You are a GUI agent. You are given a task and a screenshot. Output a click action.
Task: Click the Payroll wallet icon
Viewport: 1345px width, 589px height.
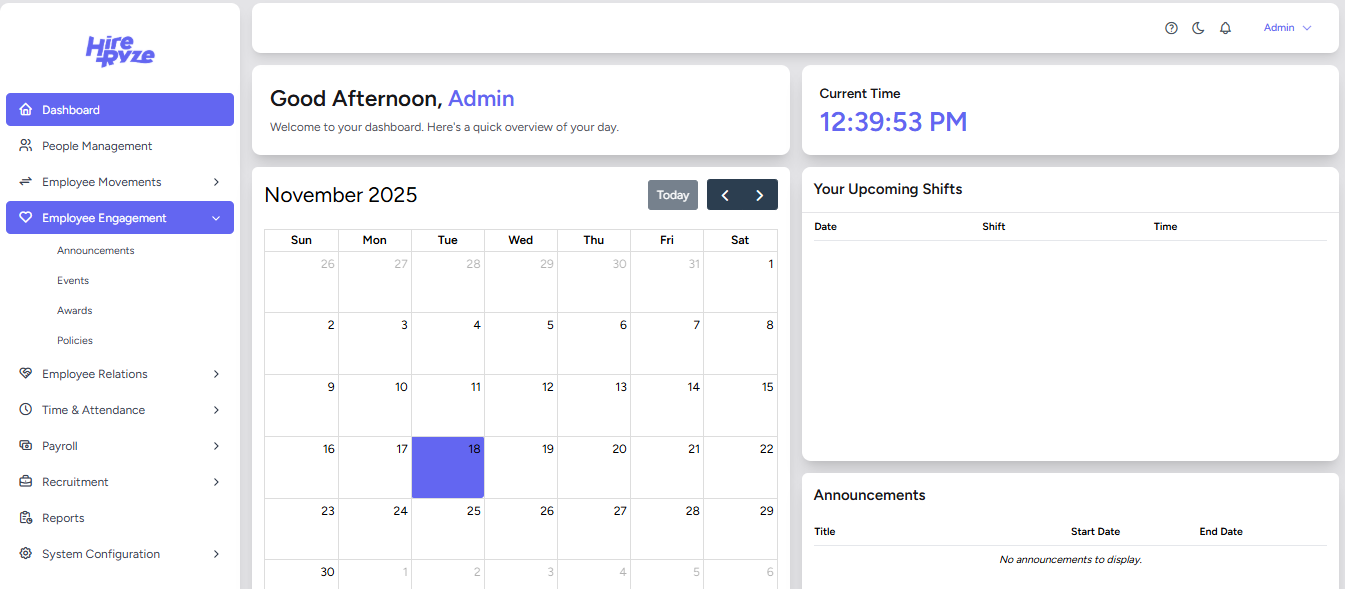[x=26, y=446]
